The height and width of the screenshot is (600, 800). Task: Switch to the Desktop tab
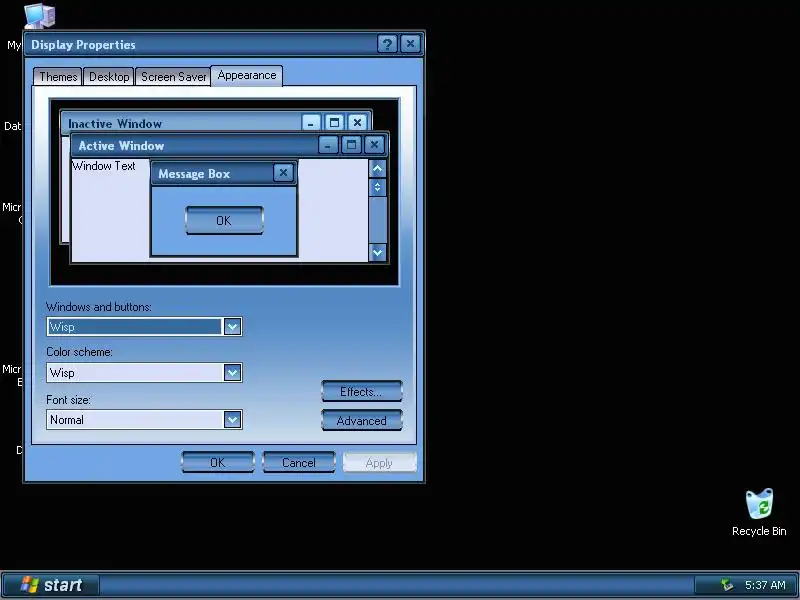109,77
